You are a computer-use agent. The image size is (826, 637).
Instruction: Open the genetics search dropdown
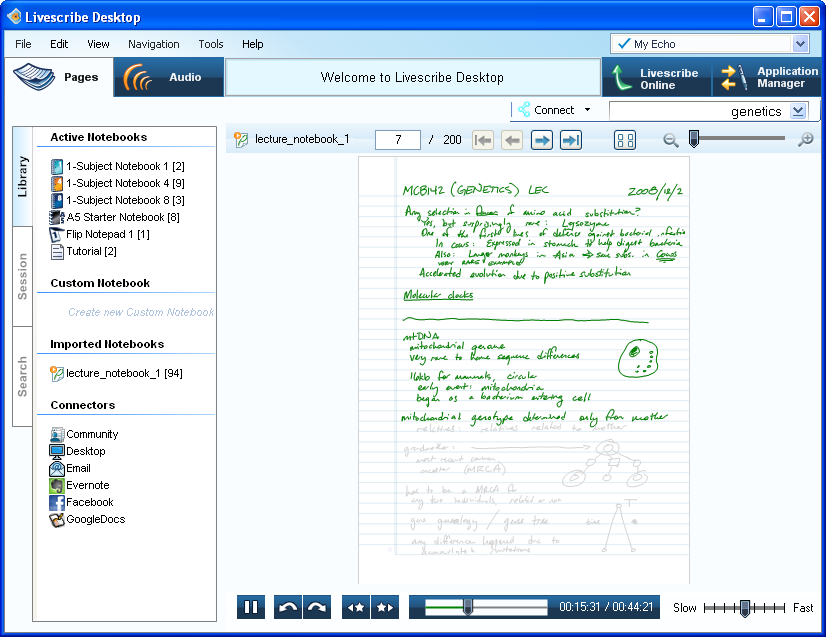798,111
